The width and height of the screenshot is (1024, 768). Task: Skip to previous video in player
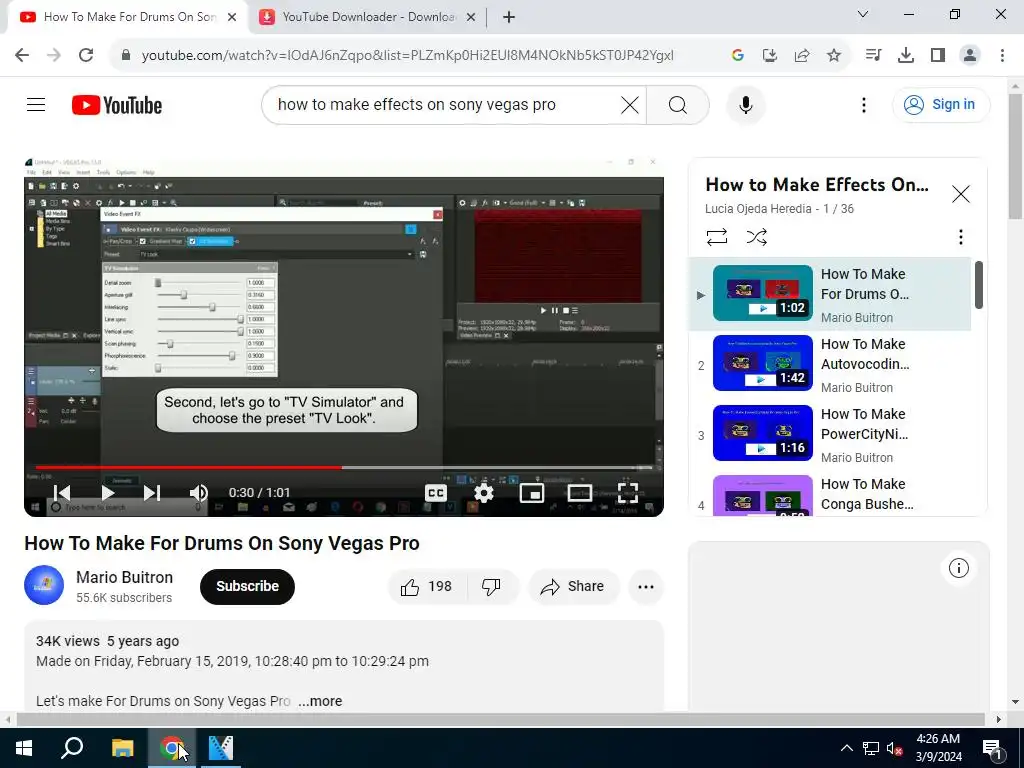[x=61, y=492]
